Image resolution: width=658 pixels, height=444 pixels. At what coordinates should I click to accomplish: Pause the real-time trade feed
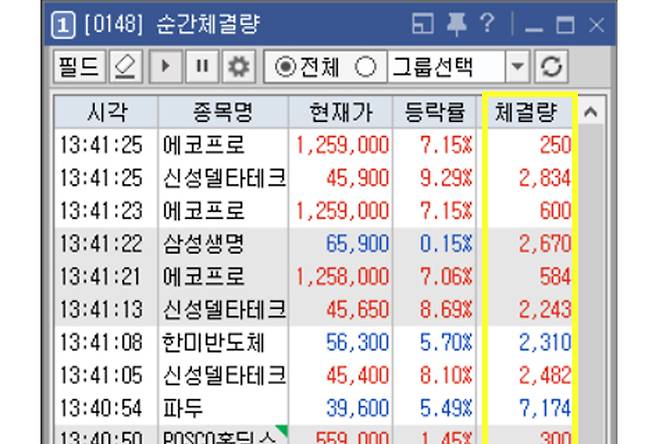point(203,67)
